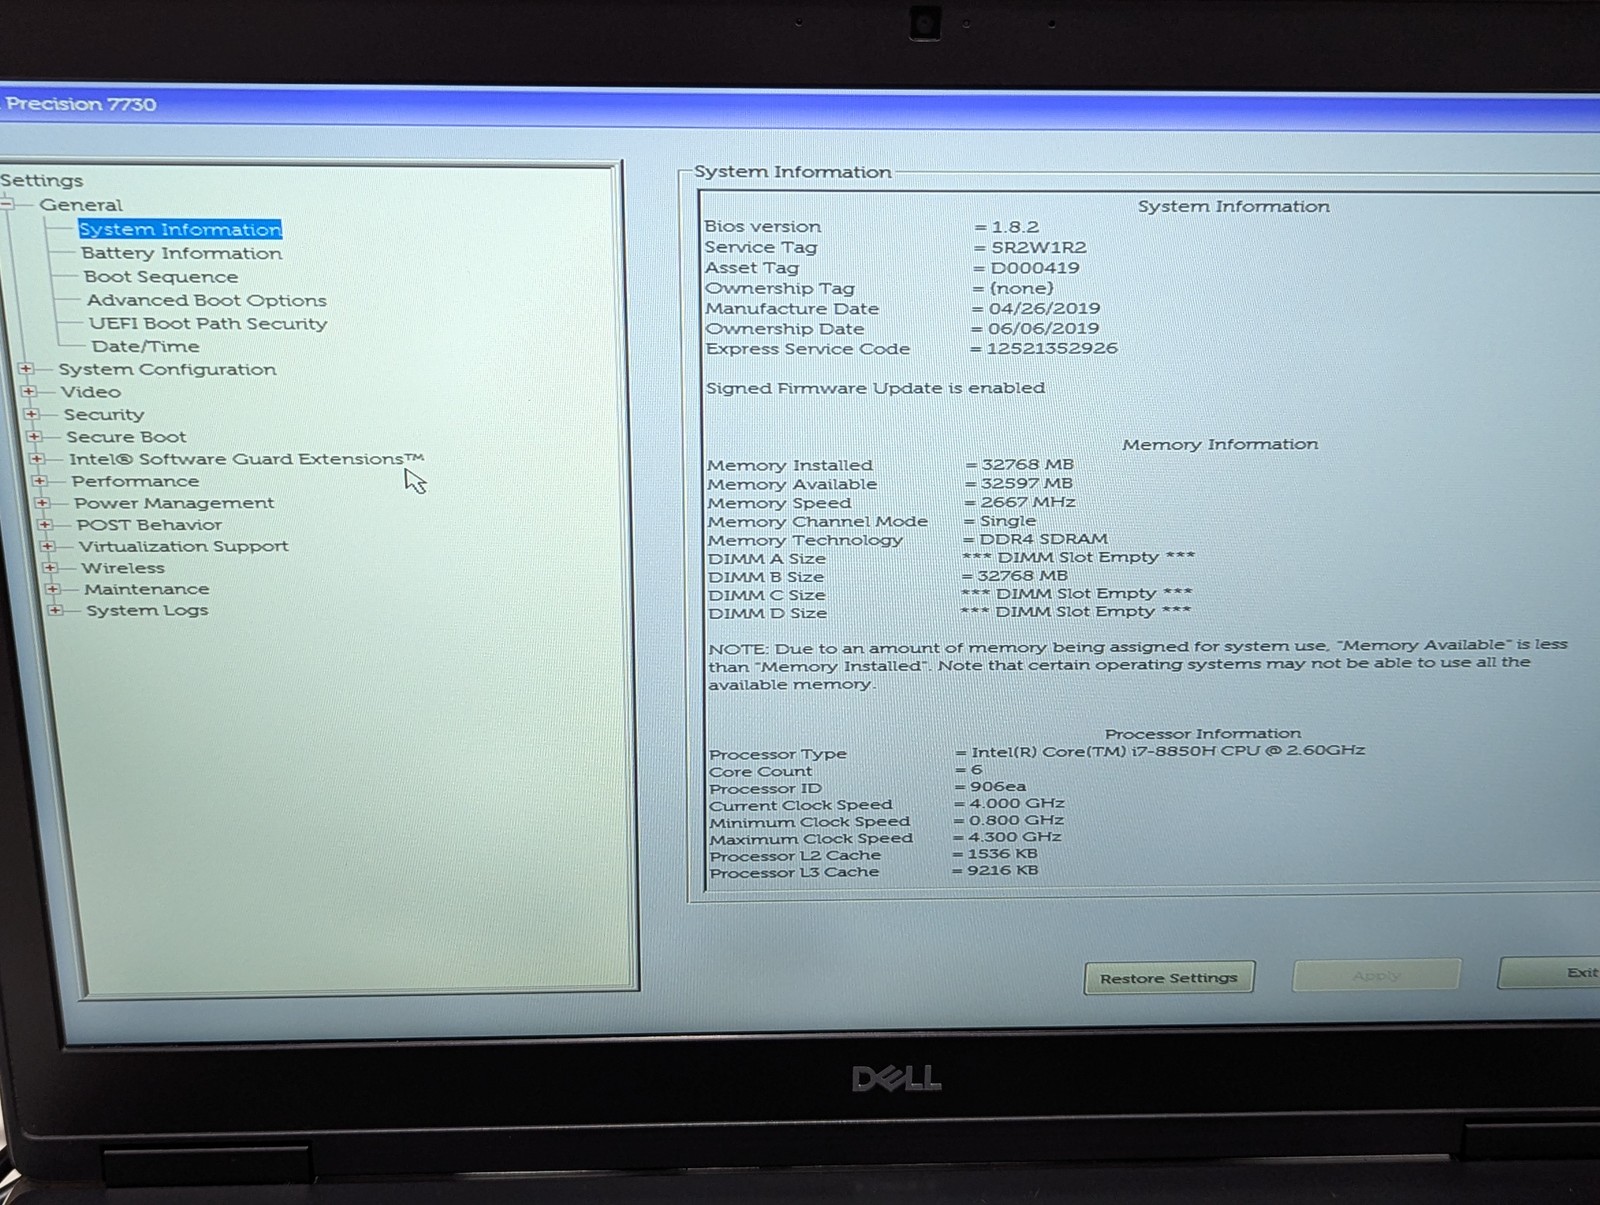1600x1205 pixels.
Task: Select the Performance label
Action: pyautogui.click(x=135, y=481)
